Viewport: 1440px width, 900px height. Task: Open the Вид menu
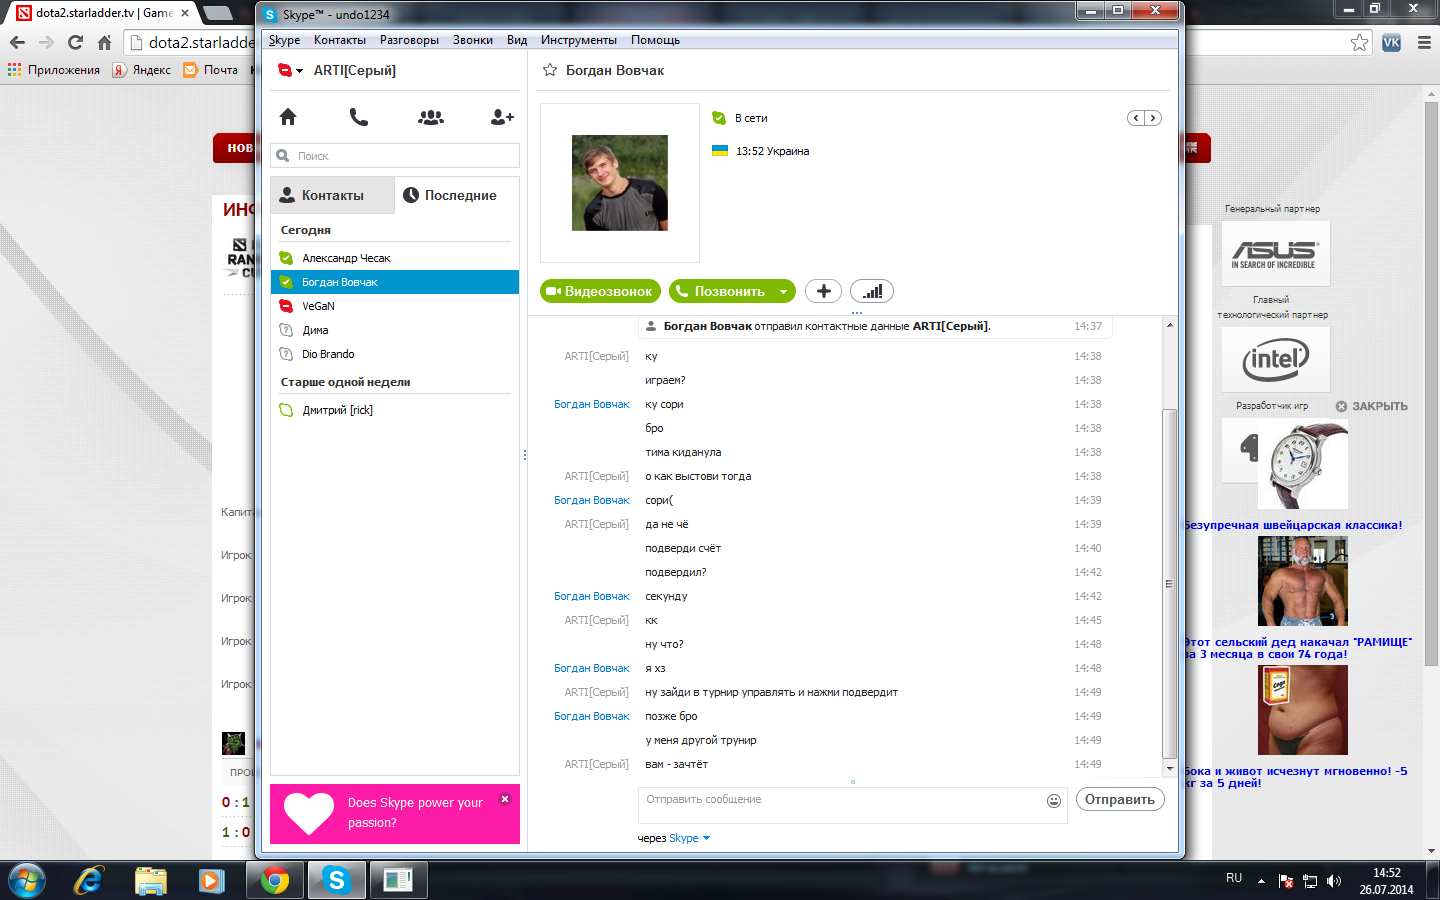517,40
